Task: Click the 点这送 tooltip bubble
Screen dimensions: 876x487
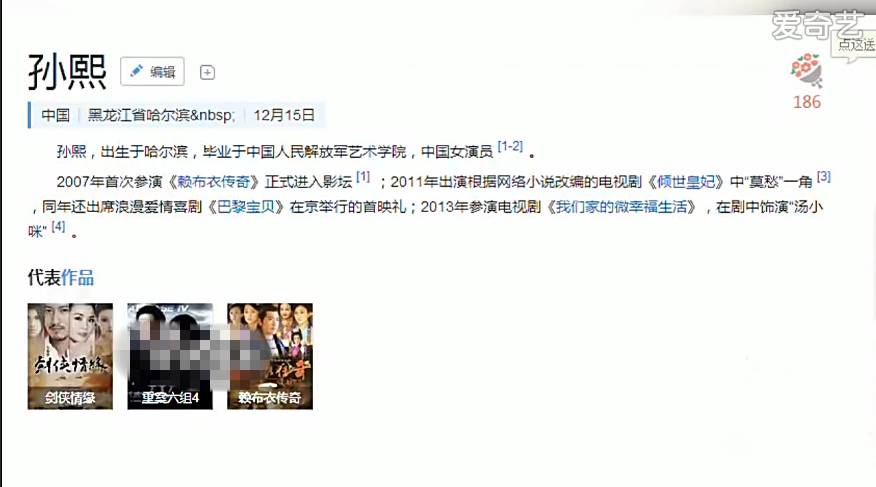Action: [855, 45]
